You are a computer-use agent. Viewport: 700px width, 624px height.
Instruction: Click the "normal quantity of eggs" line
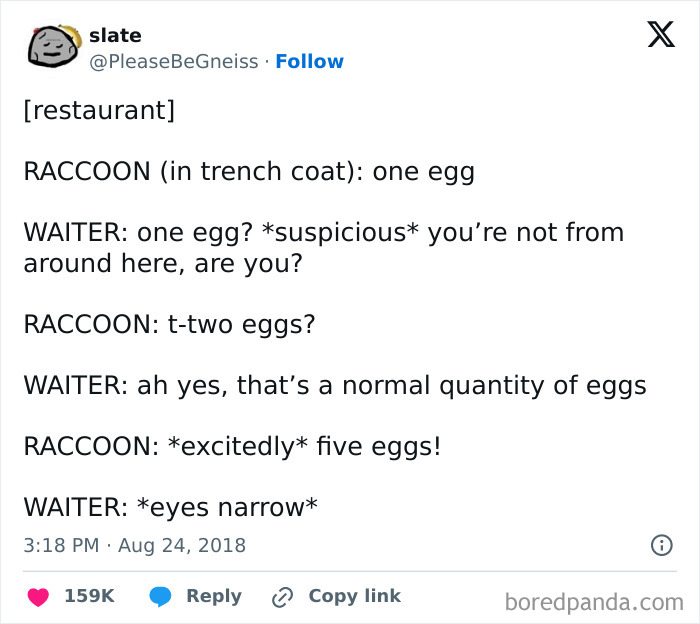coord(334,385)
